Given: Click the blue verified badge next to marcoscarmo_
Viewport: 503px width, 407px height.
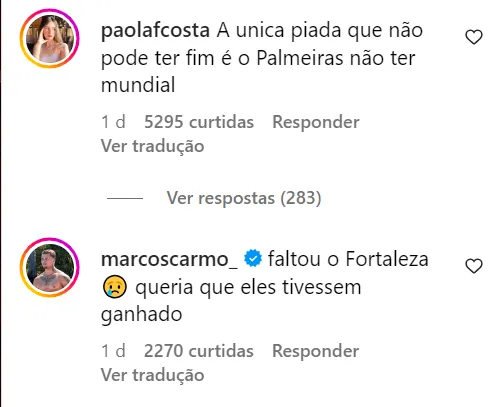Looking at the screenshot, I should pos(253,259).
